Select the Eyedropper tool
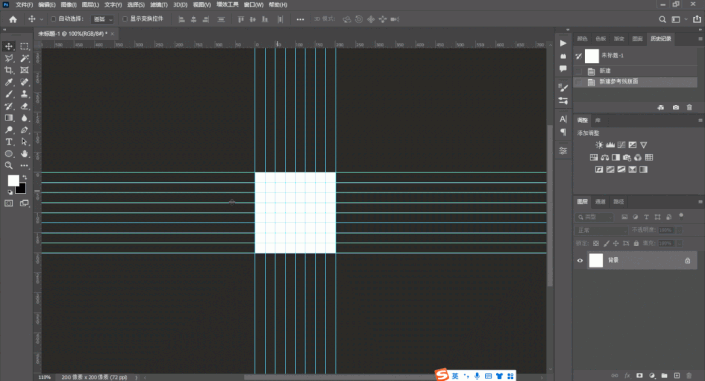 coord(9,82)
